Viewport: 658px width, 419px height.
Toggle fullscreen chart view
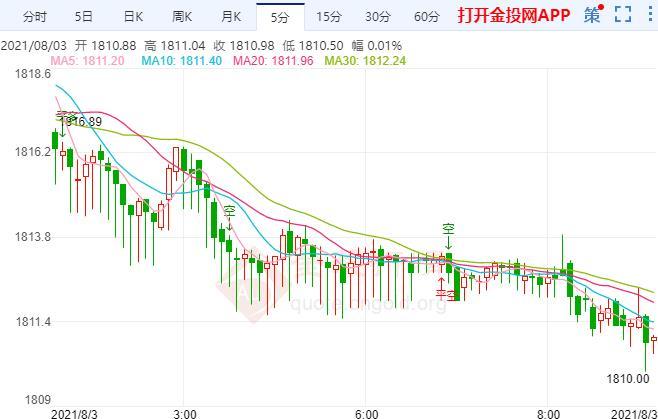click(x=623, y=14)
